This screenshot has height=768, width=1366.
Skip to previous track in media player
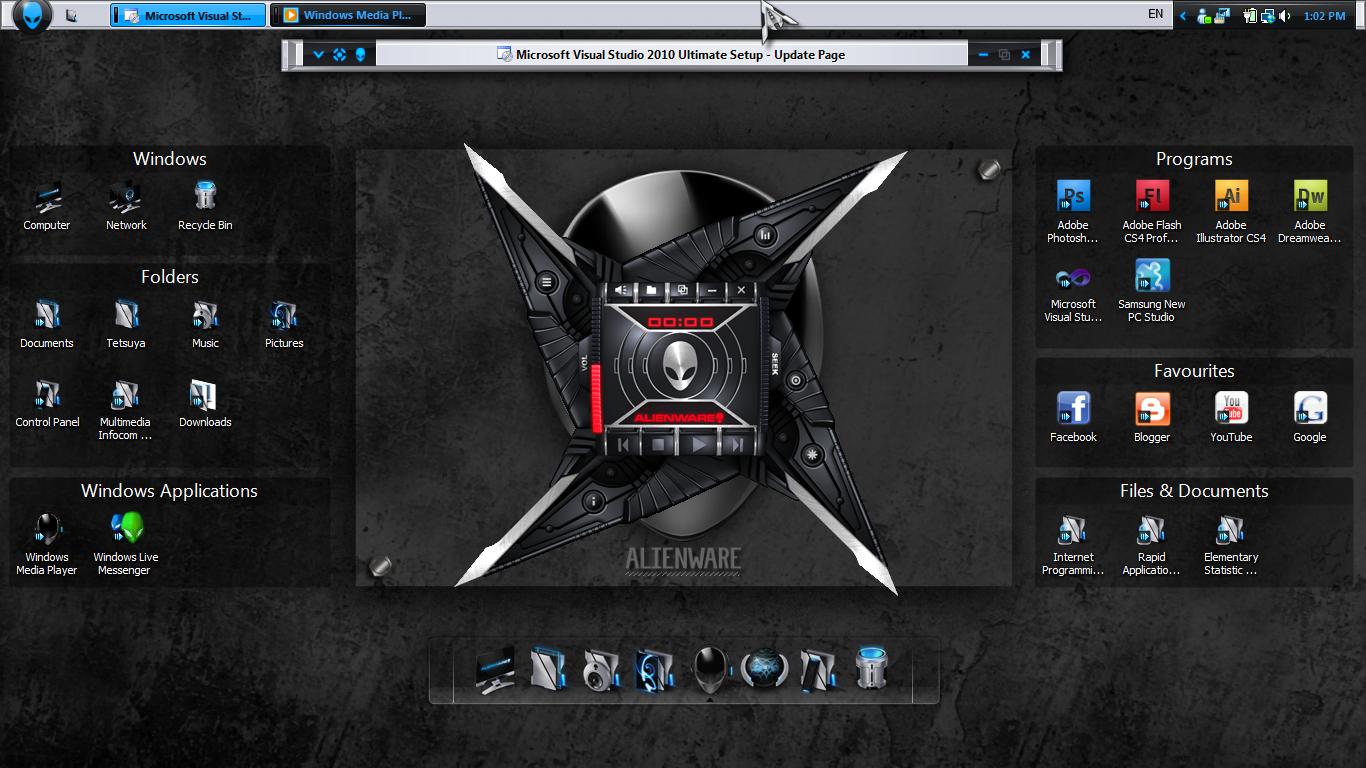[623, 444]
